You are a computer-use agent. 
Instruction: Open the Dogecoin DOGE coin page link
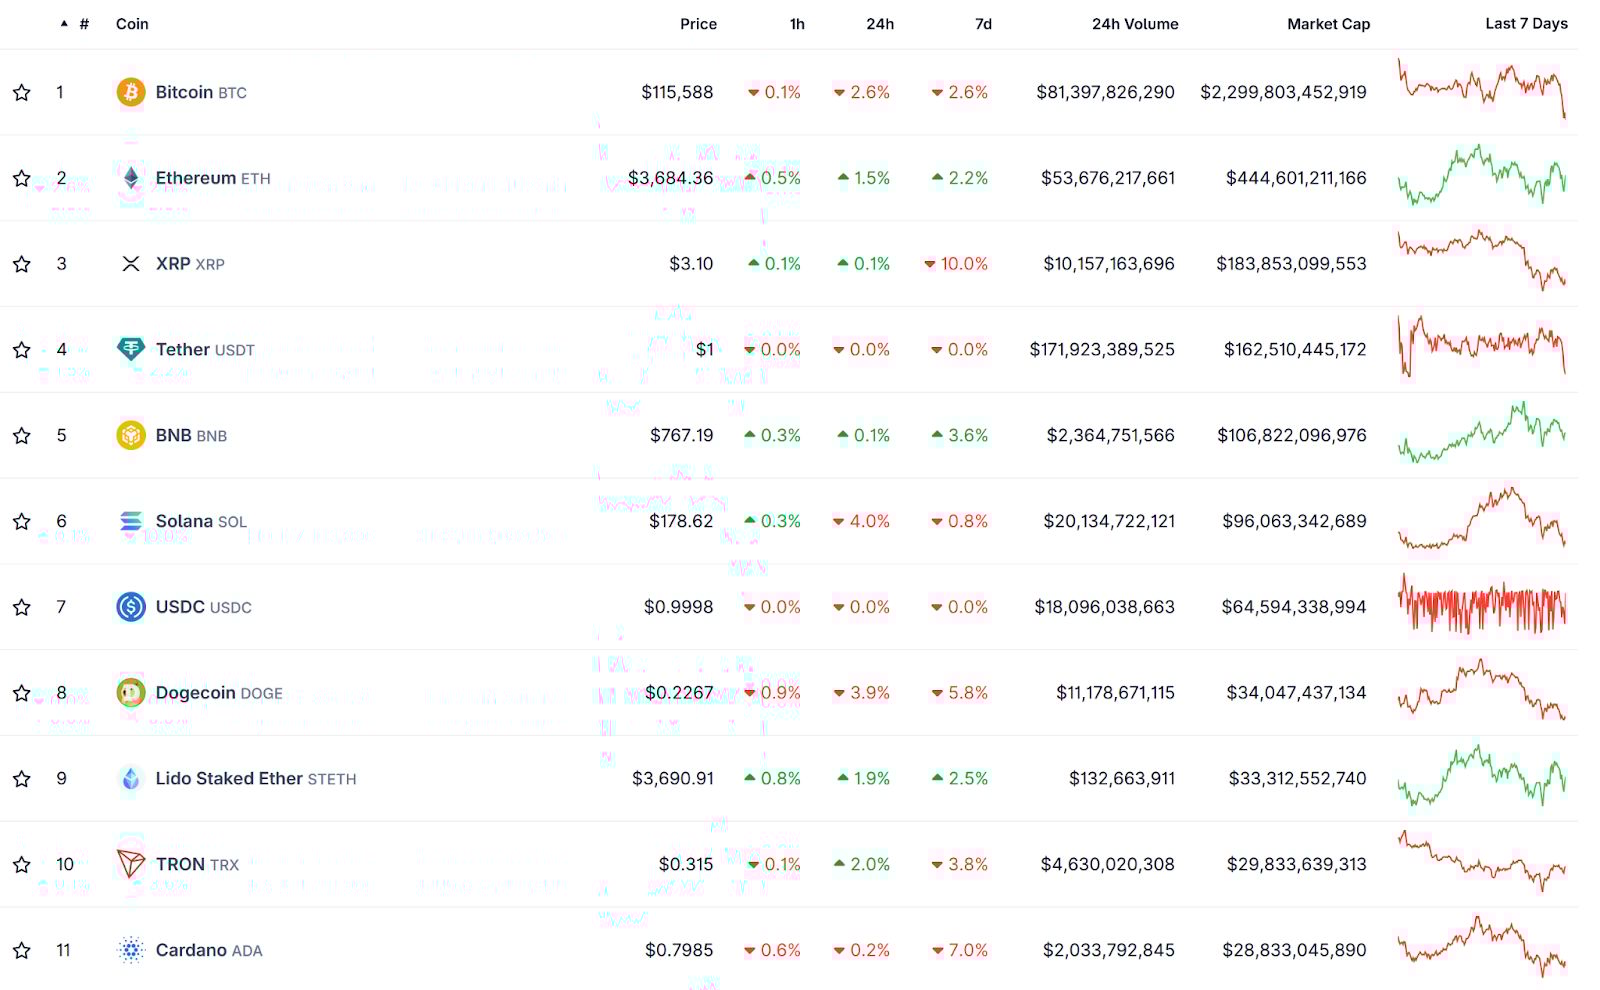tap(219, 693)
